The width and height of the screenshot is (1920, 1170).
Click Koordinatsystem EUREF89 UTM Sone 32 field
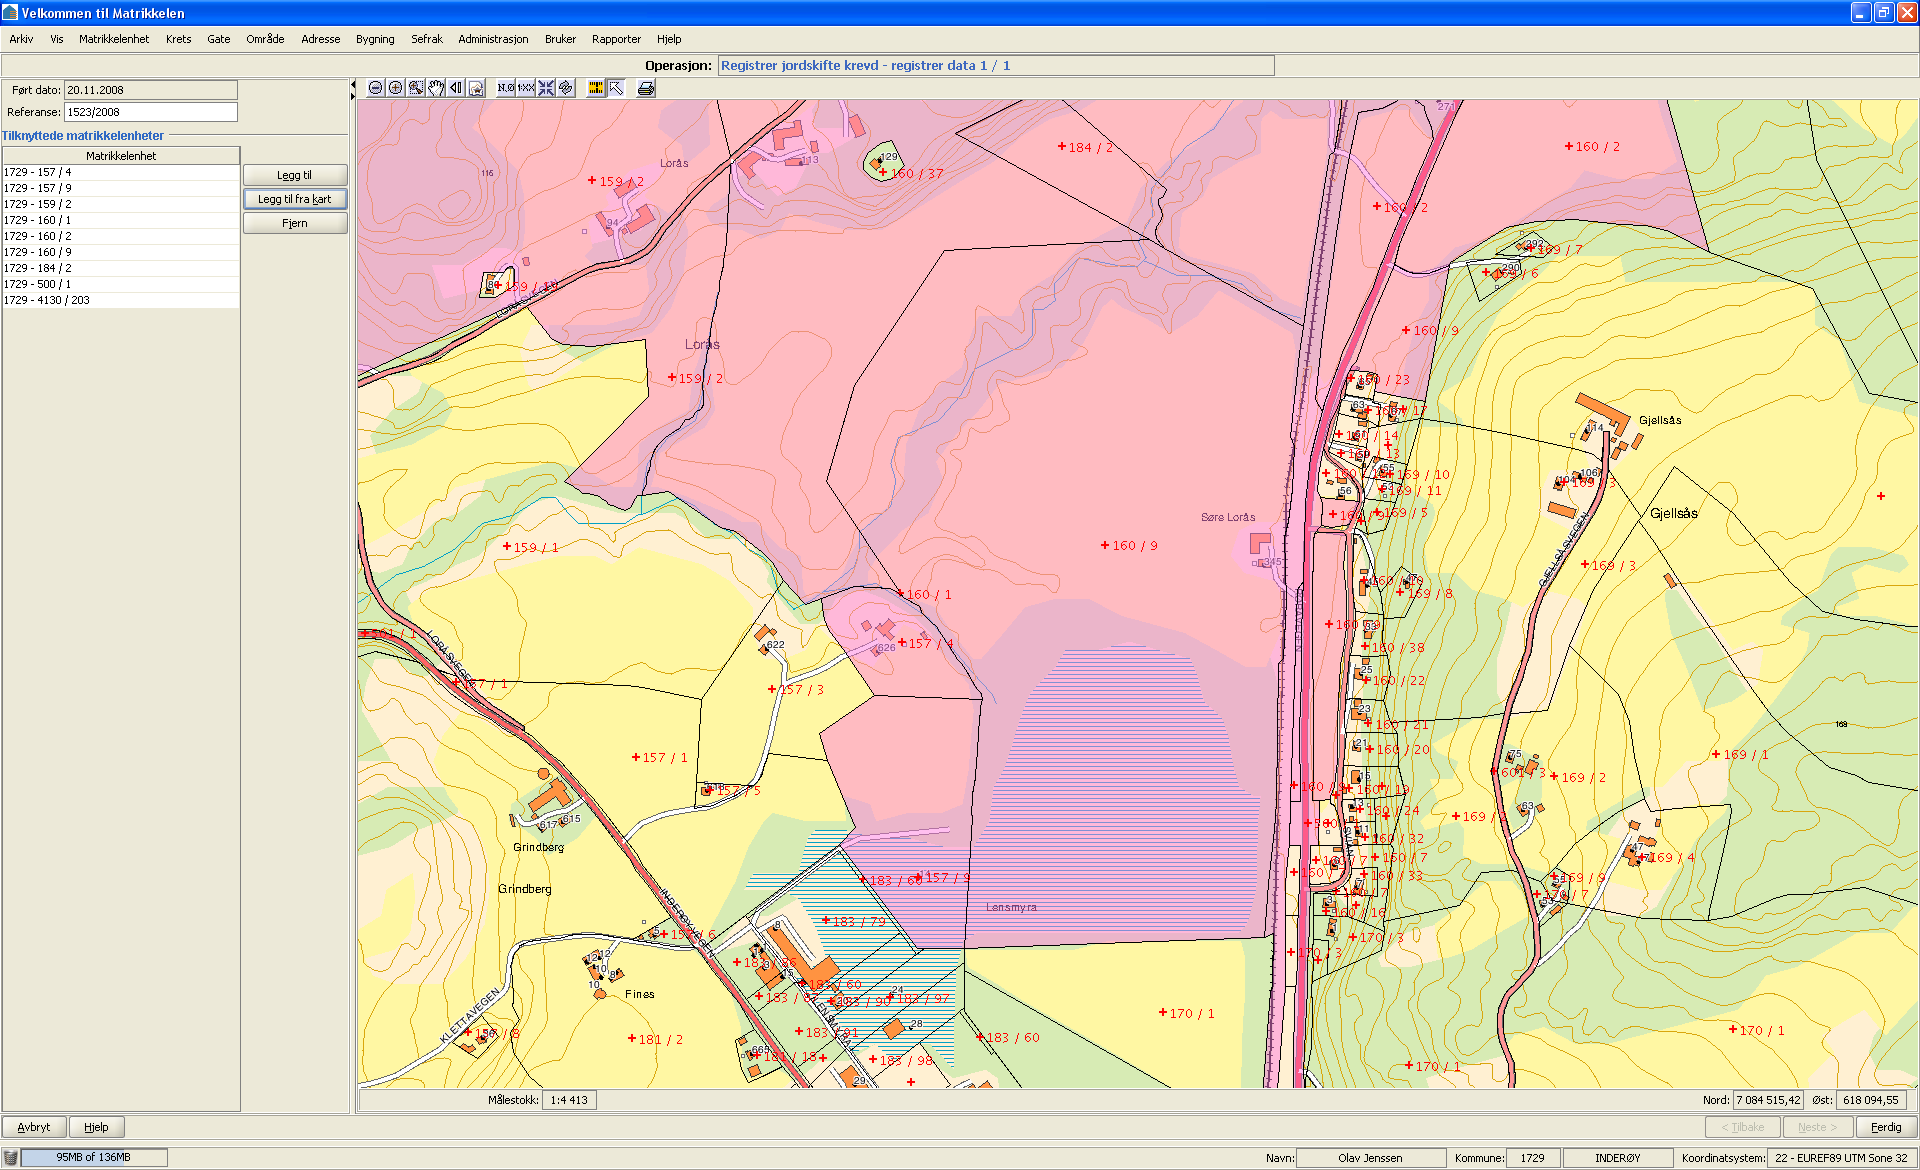(1842, 1158)
